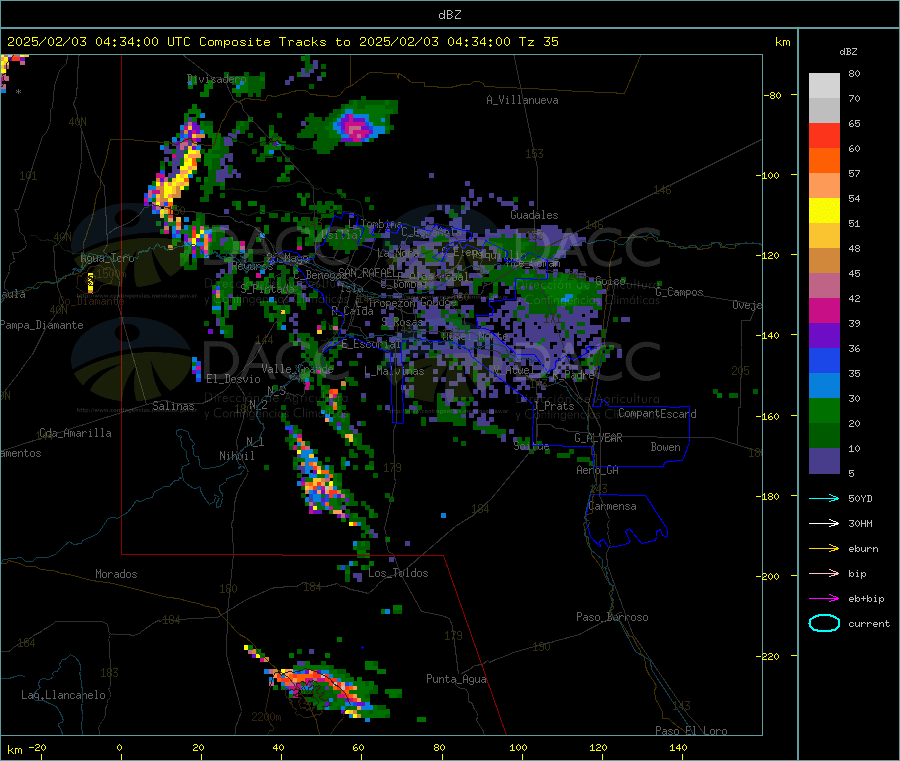
Task: Click the L_Malvinas map label
Action: (394, 372)
